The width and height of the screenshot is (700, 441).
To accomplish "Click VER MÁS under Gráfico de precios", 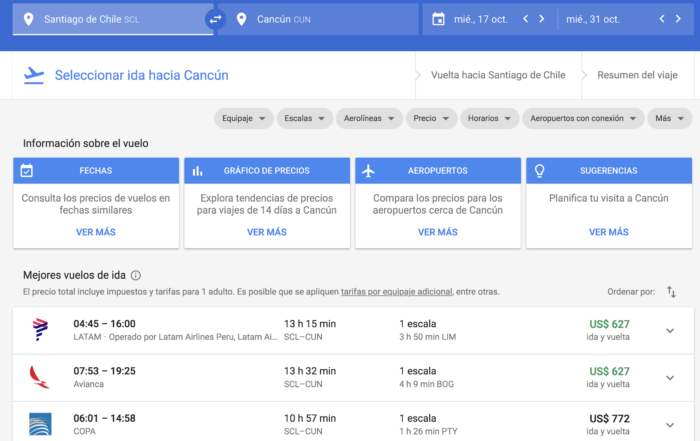I will click(x=266, y=232).
